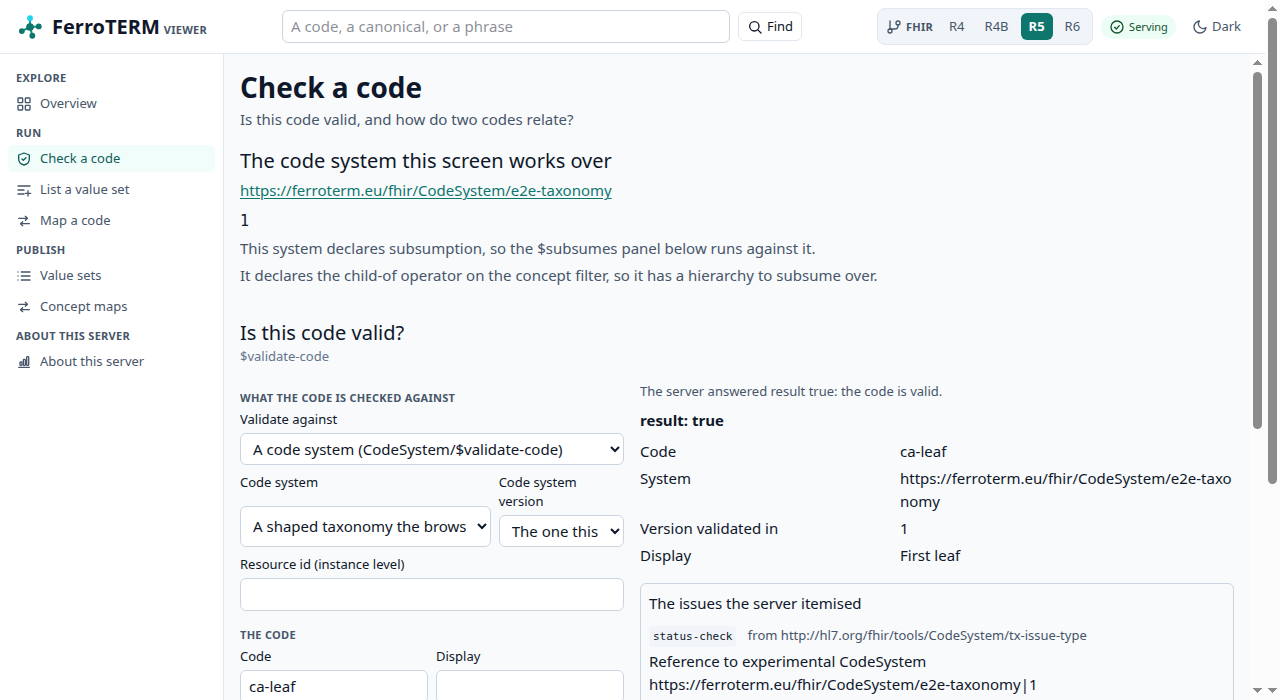Click the System URL value in results

pyautogui.click(x=1065, y=490)
